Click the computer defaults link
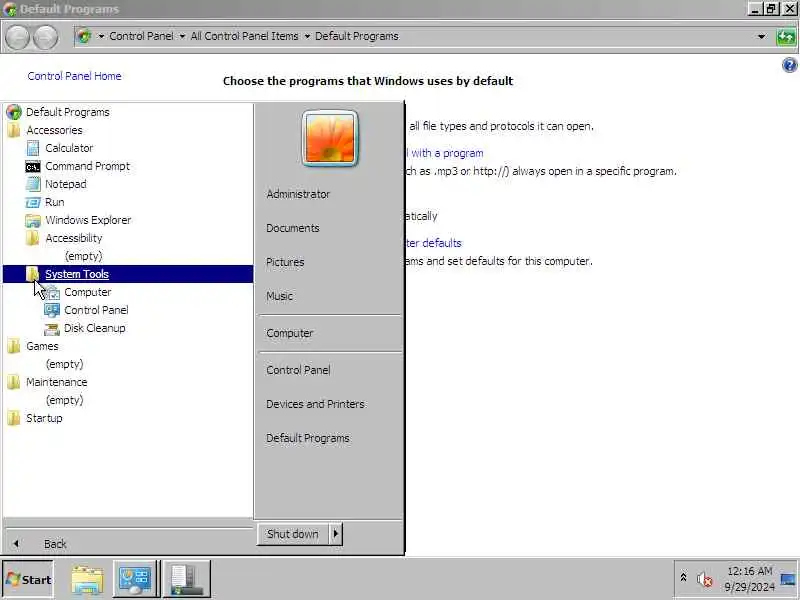Image resolution: width=800 pixels, height=600 pixels. point(434,243)
